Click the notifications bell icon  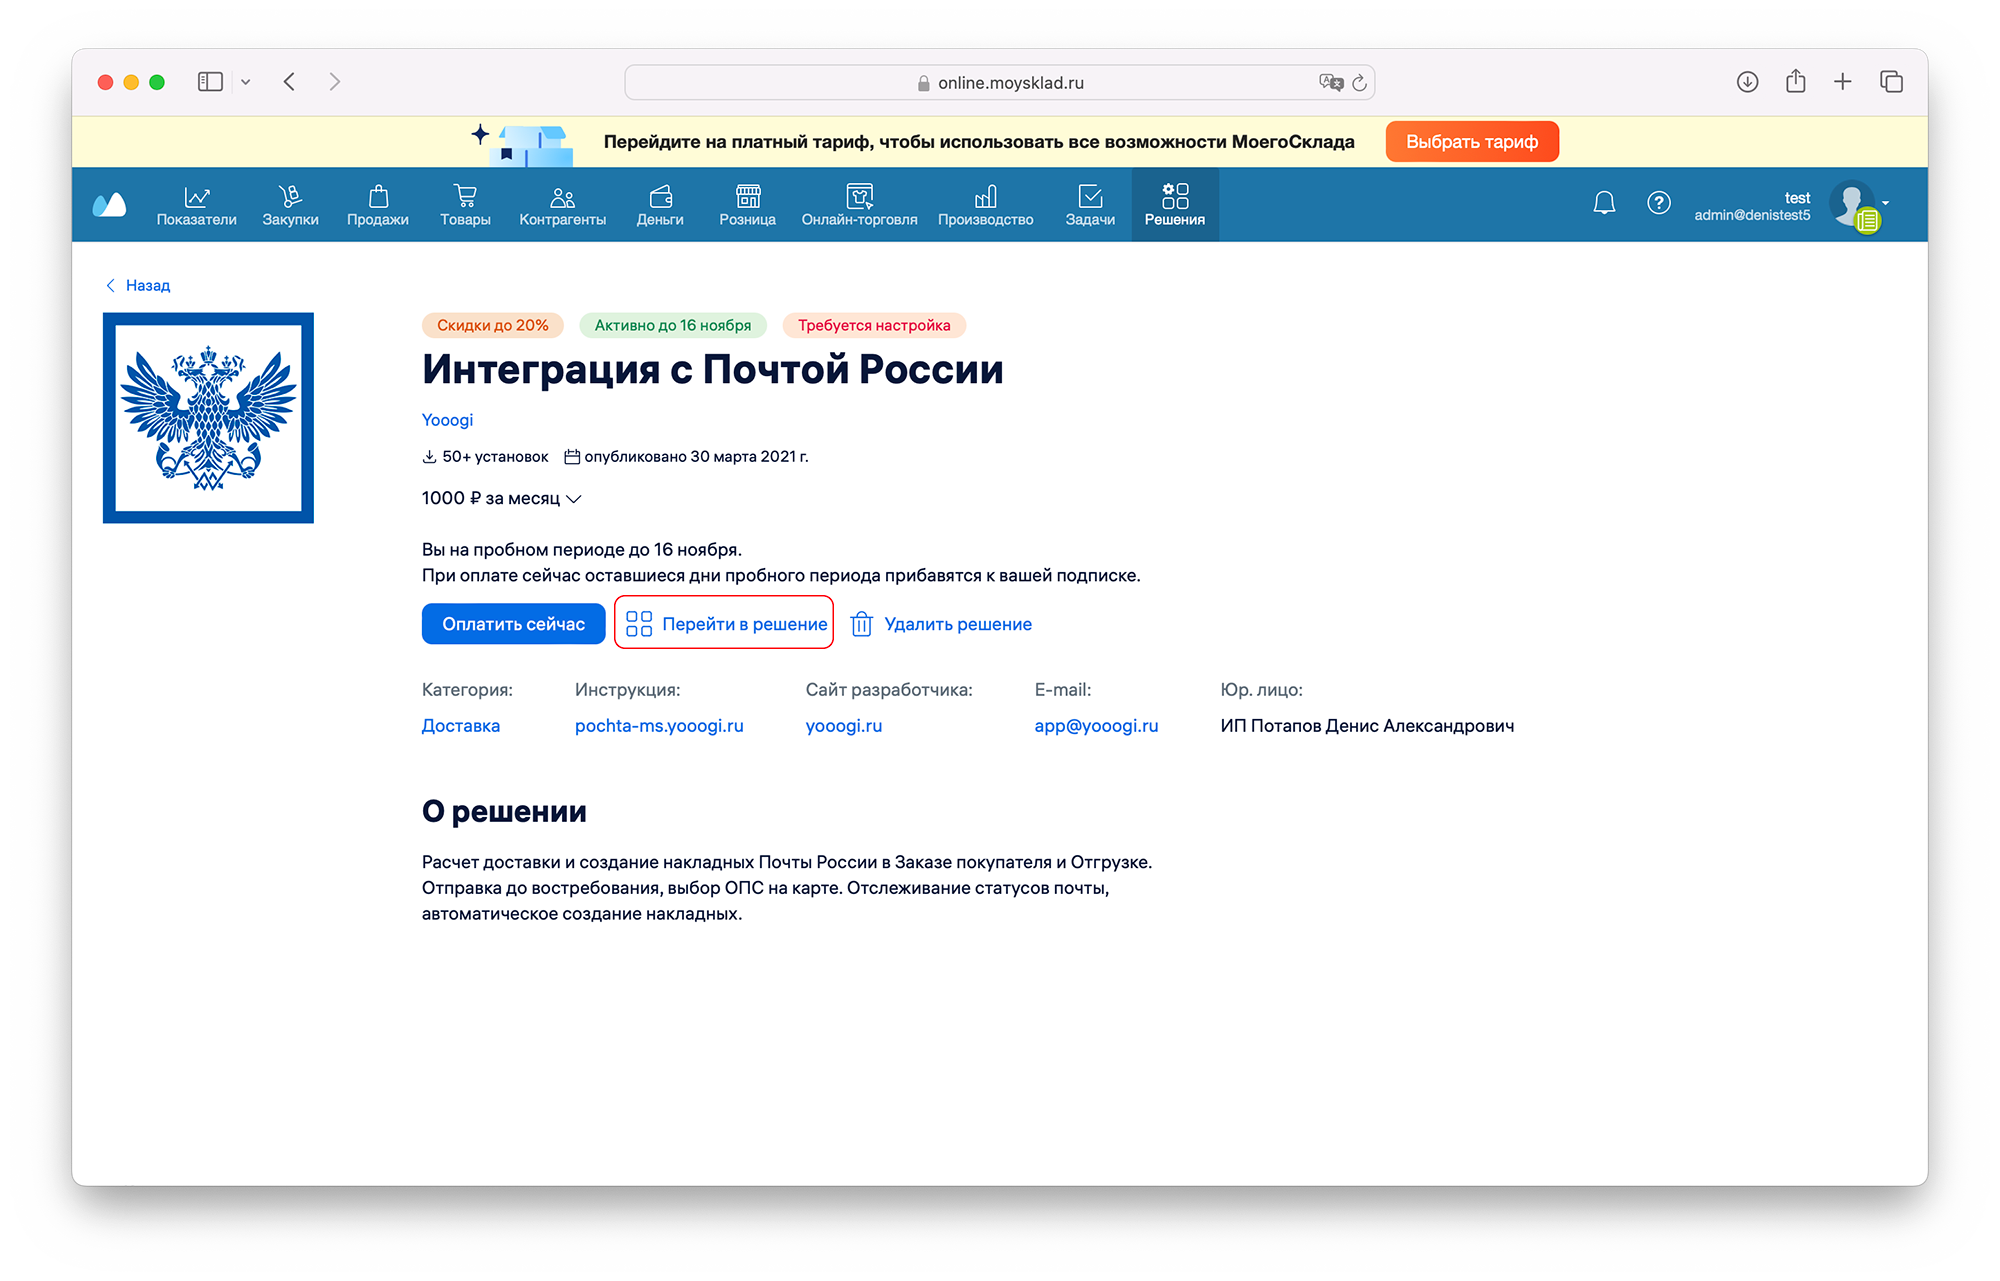click(x=1604, y=203)
